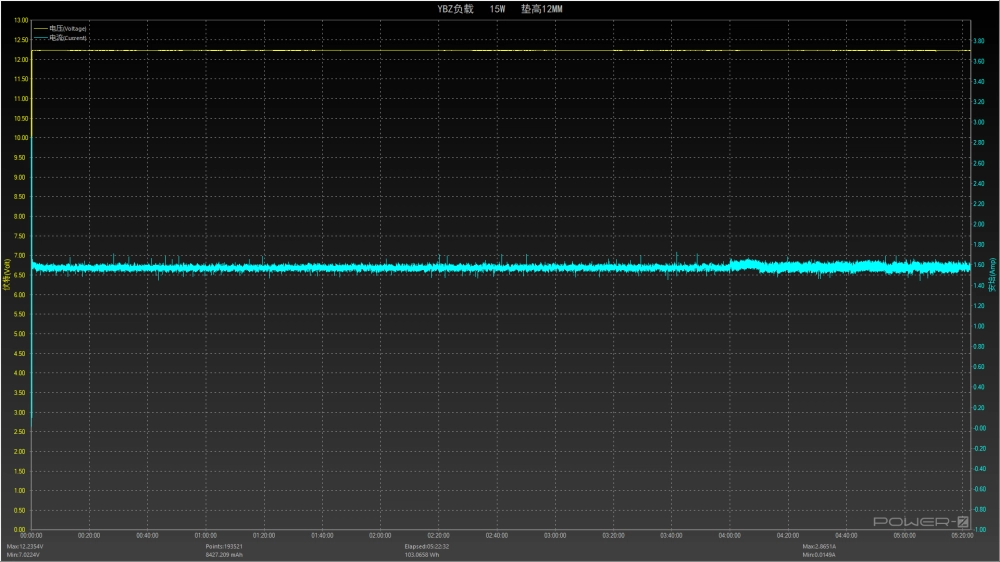Viewport: 1000px width, 562px height.
Task: Click the 3.00 amp axis label
Action: (979, 122)
